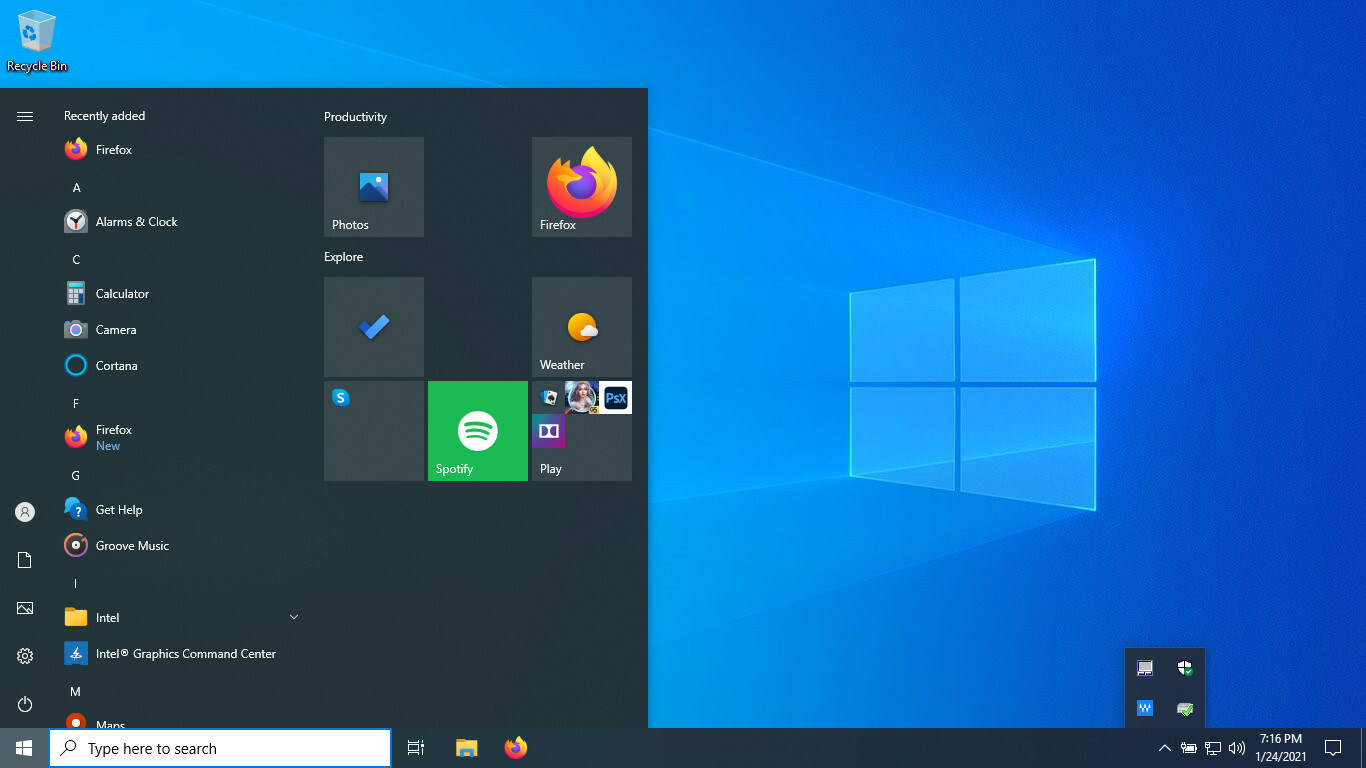The height and width of the screenshot is (768, 1366).
Task: Click letter I header in app list
Action: tap(76, 584)
